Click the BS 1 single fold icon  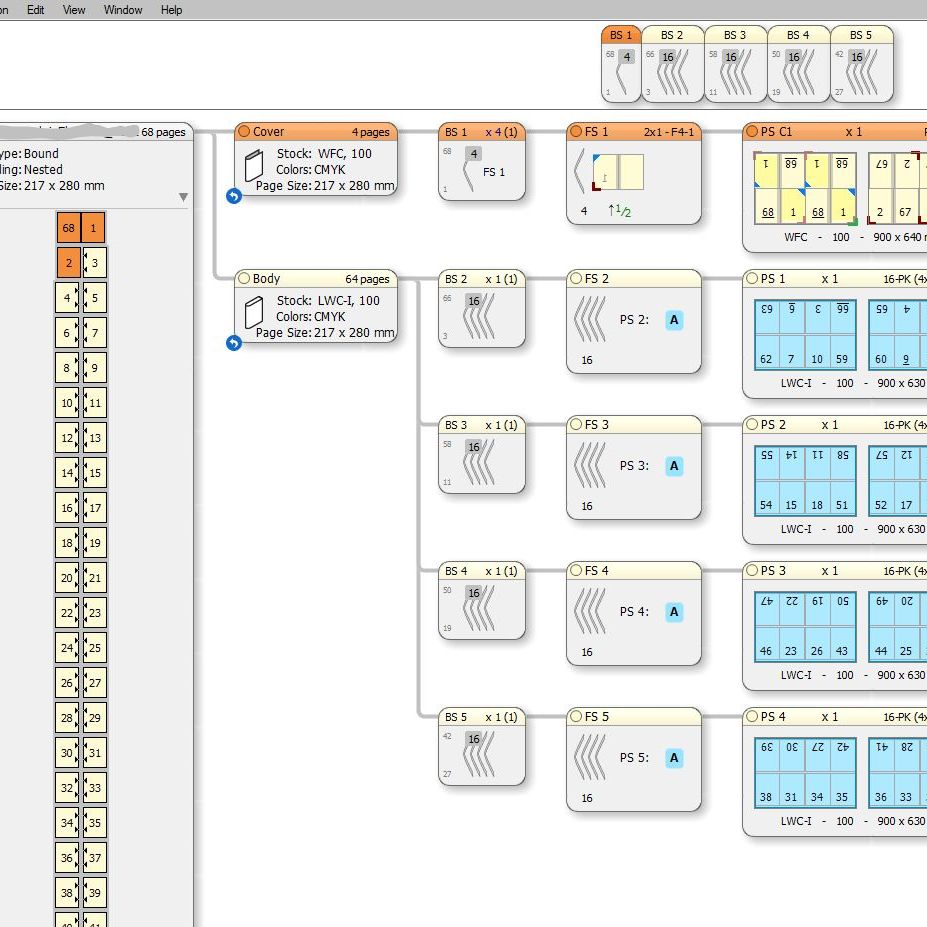pos(468,177)
